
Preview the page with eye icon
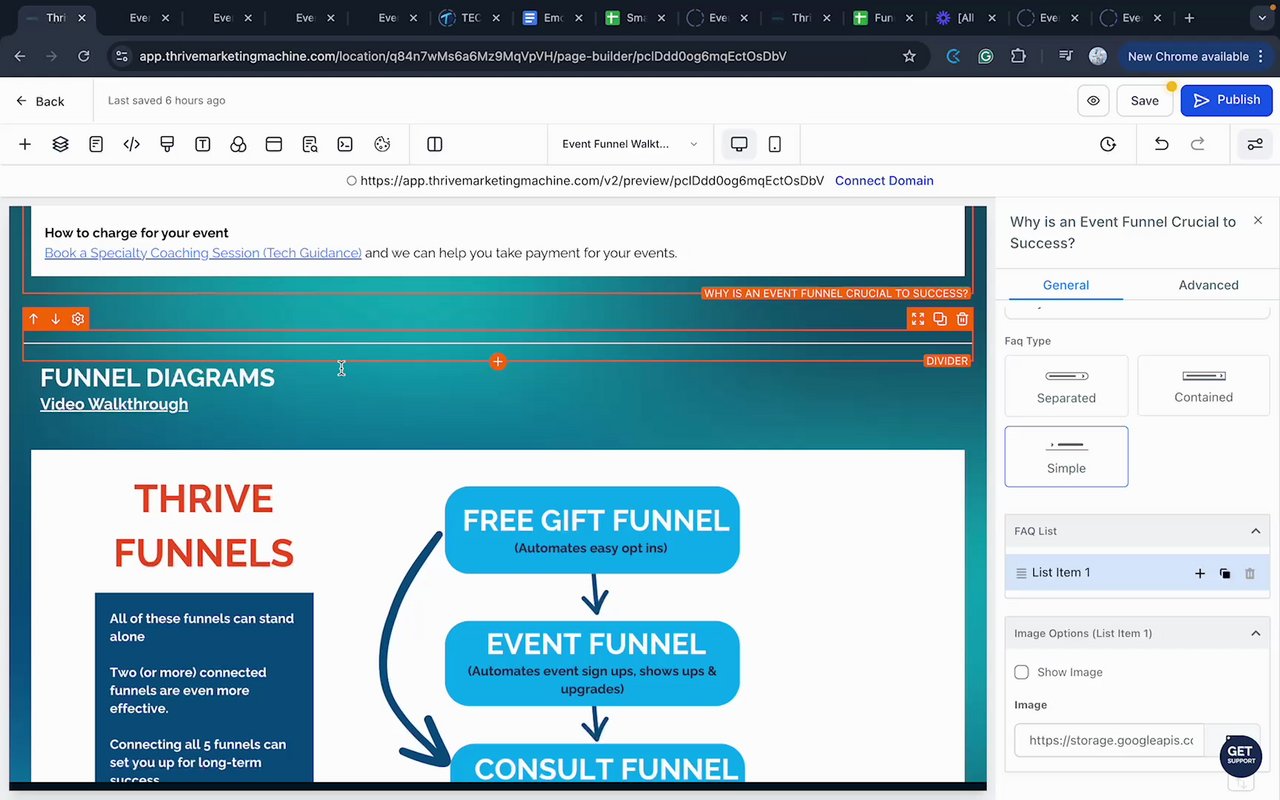(x=1093, y=100)
